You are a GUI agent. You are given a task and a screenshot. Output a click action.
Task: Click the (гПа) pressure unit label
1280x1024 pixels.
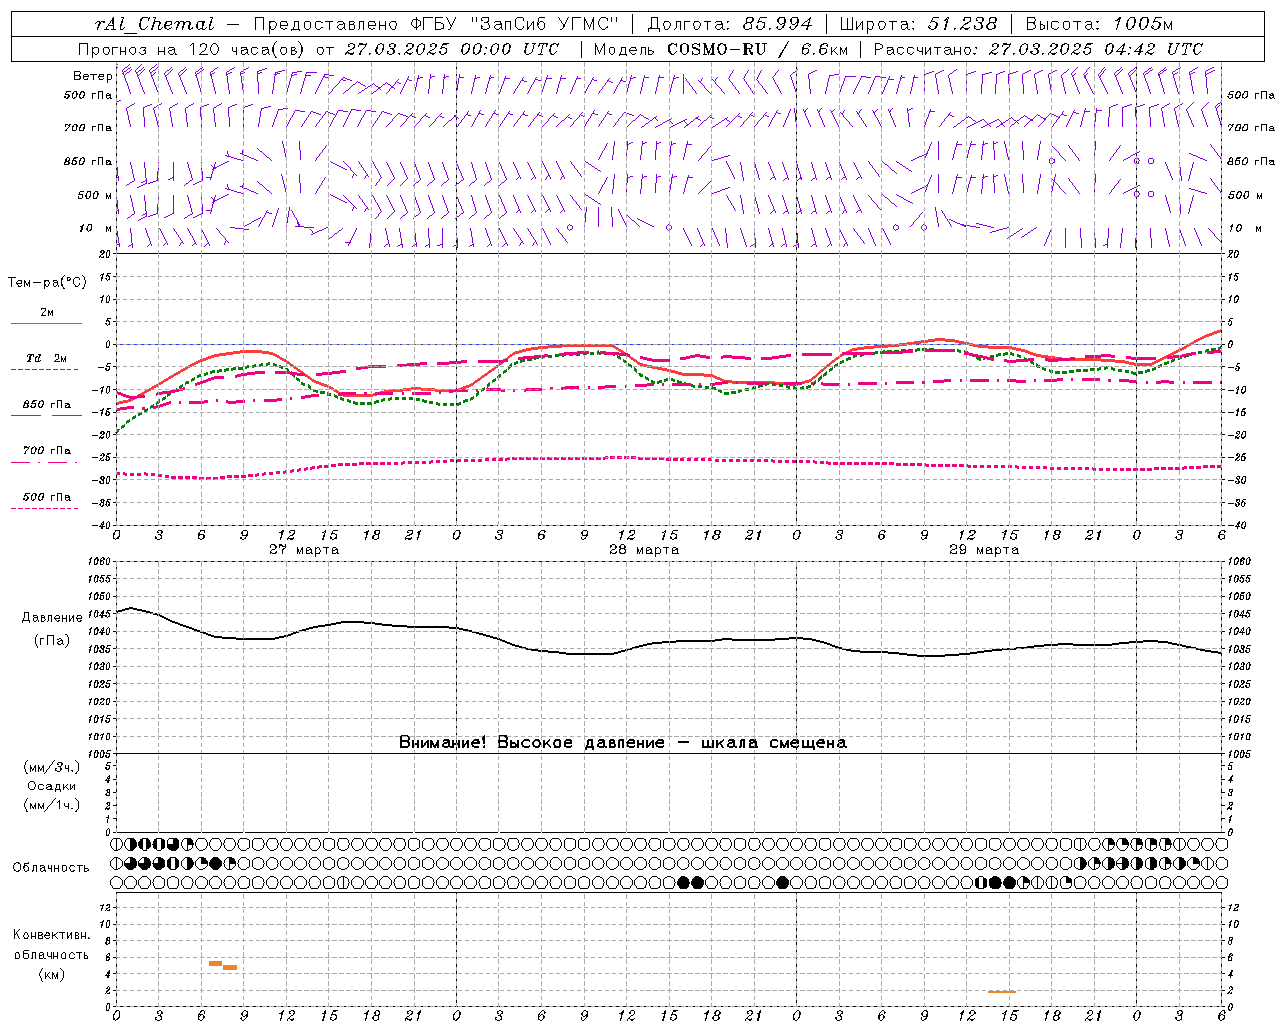[52, 641]
